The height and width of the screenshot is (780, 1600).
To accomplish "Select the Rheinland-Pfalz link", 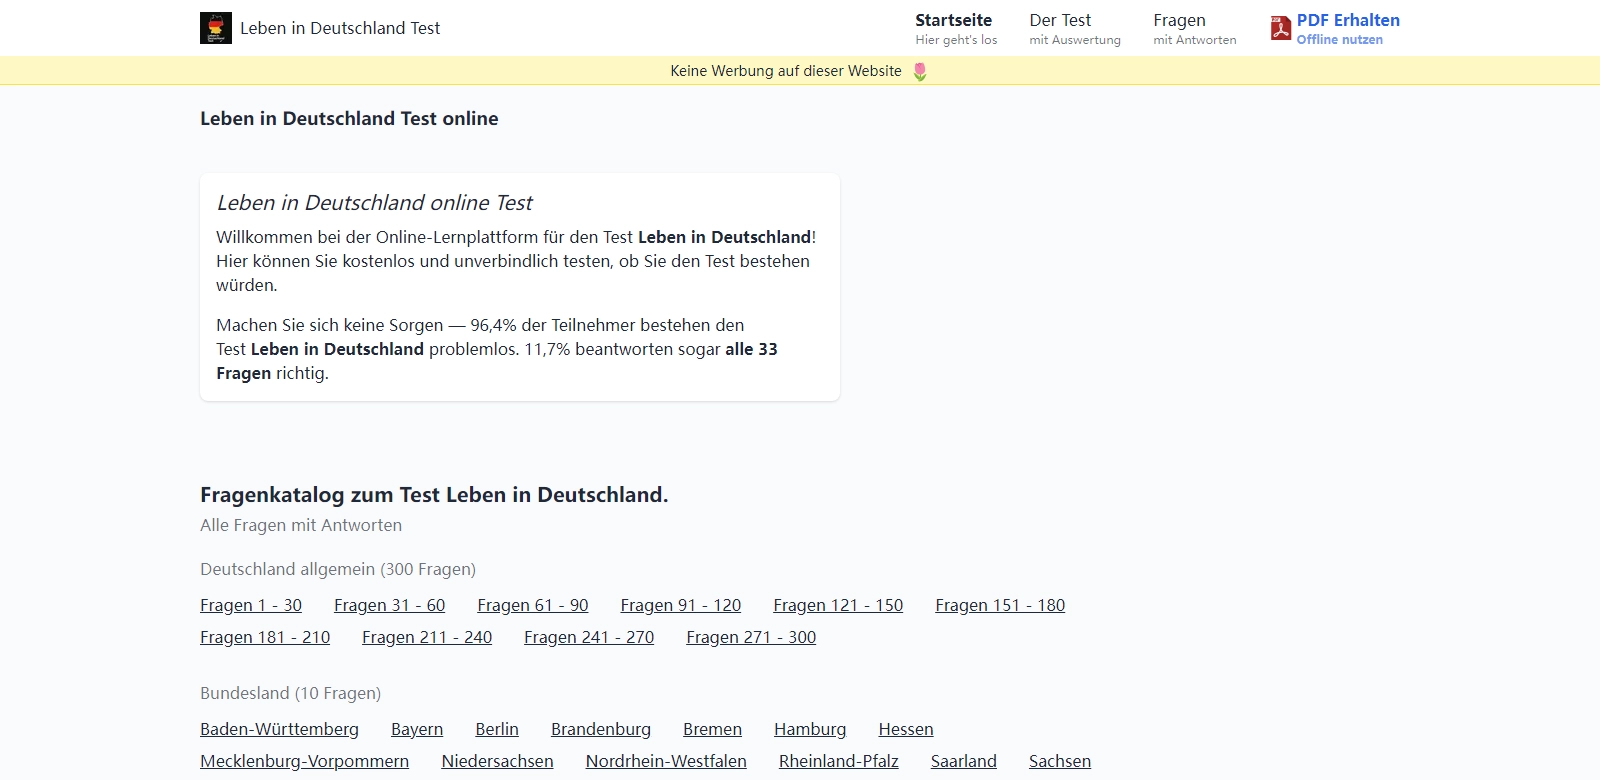I will [x=838, y=761].
